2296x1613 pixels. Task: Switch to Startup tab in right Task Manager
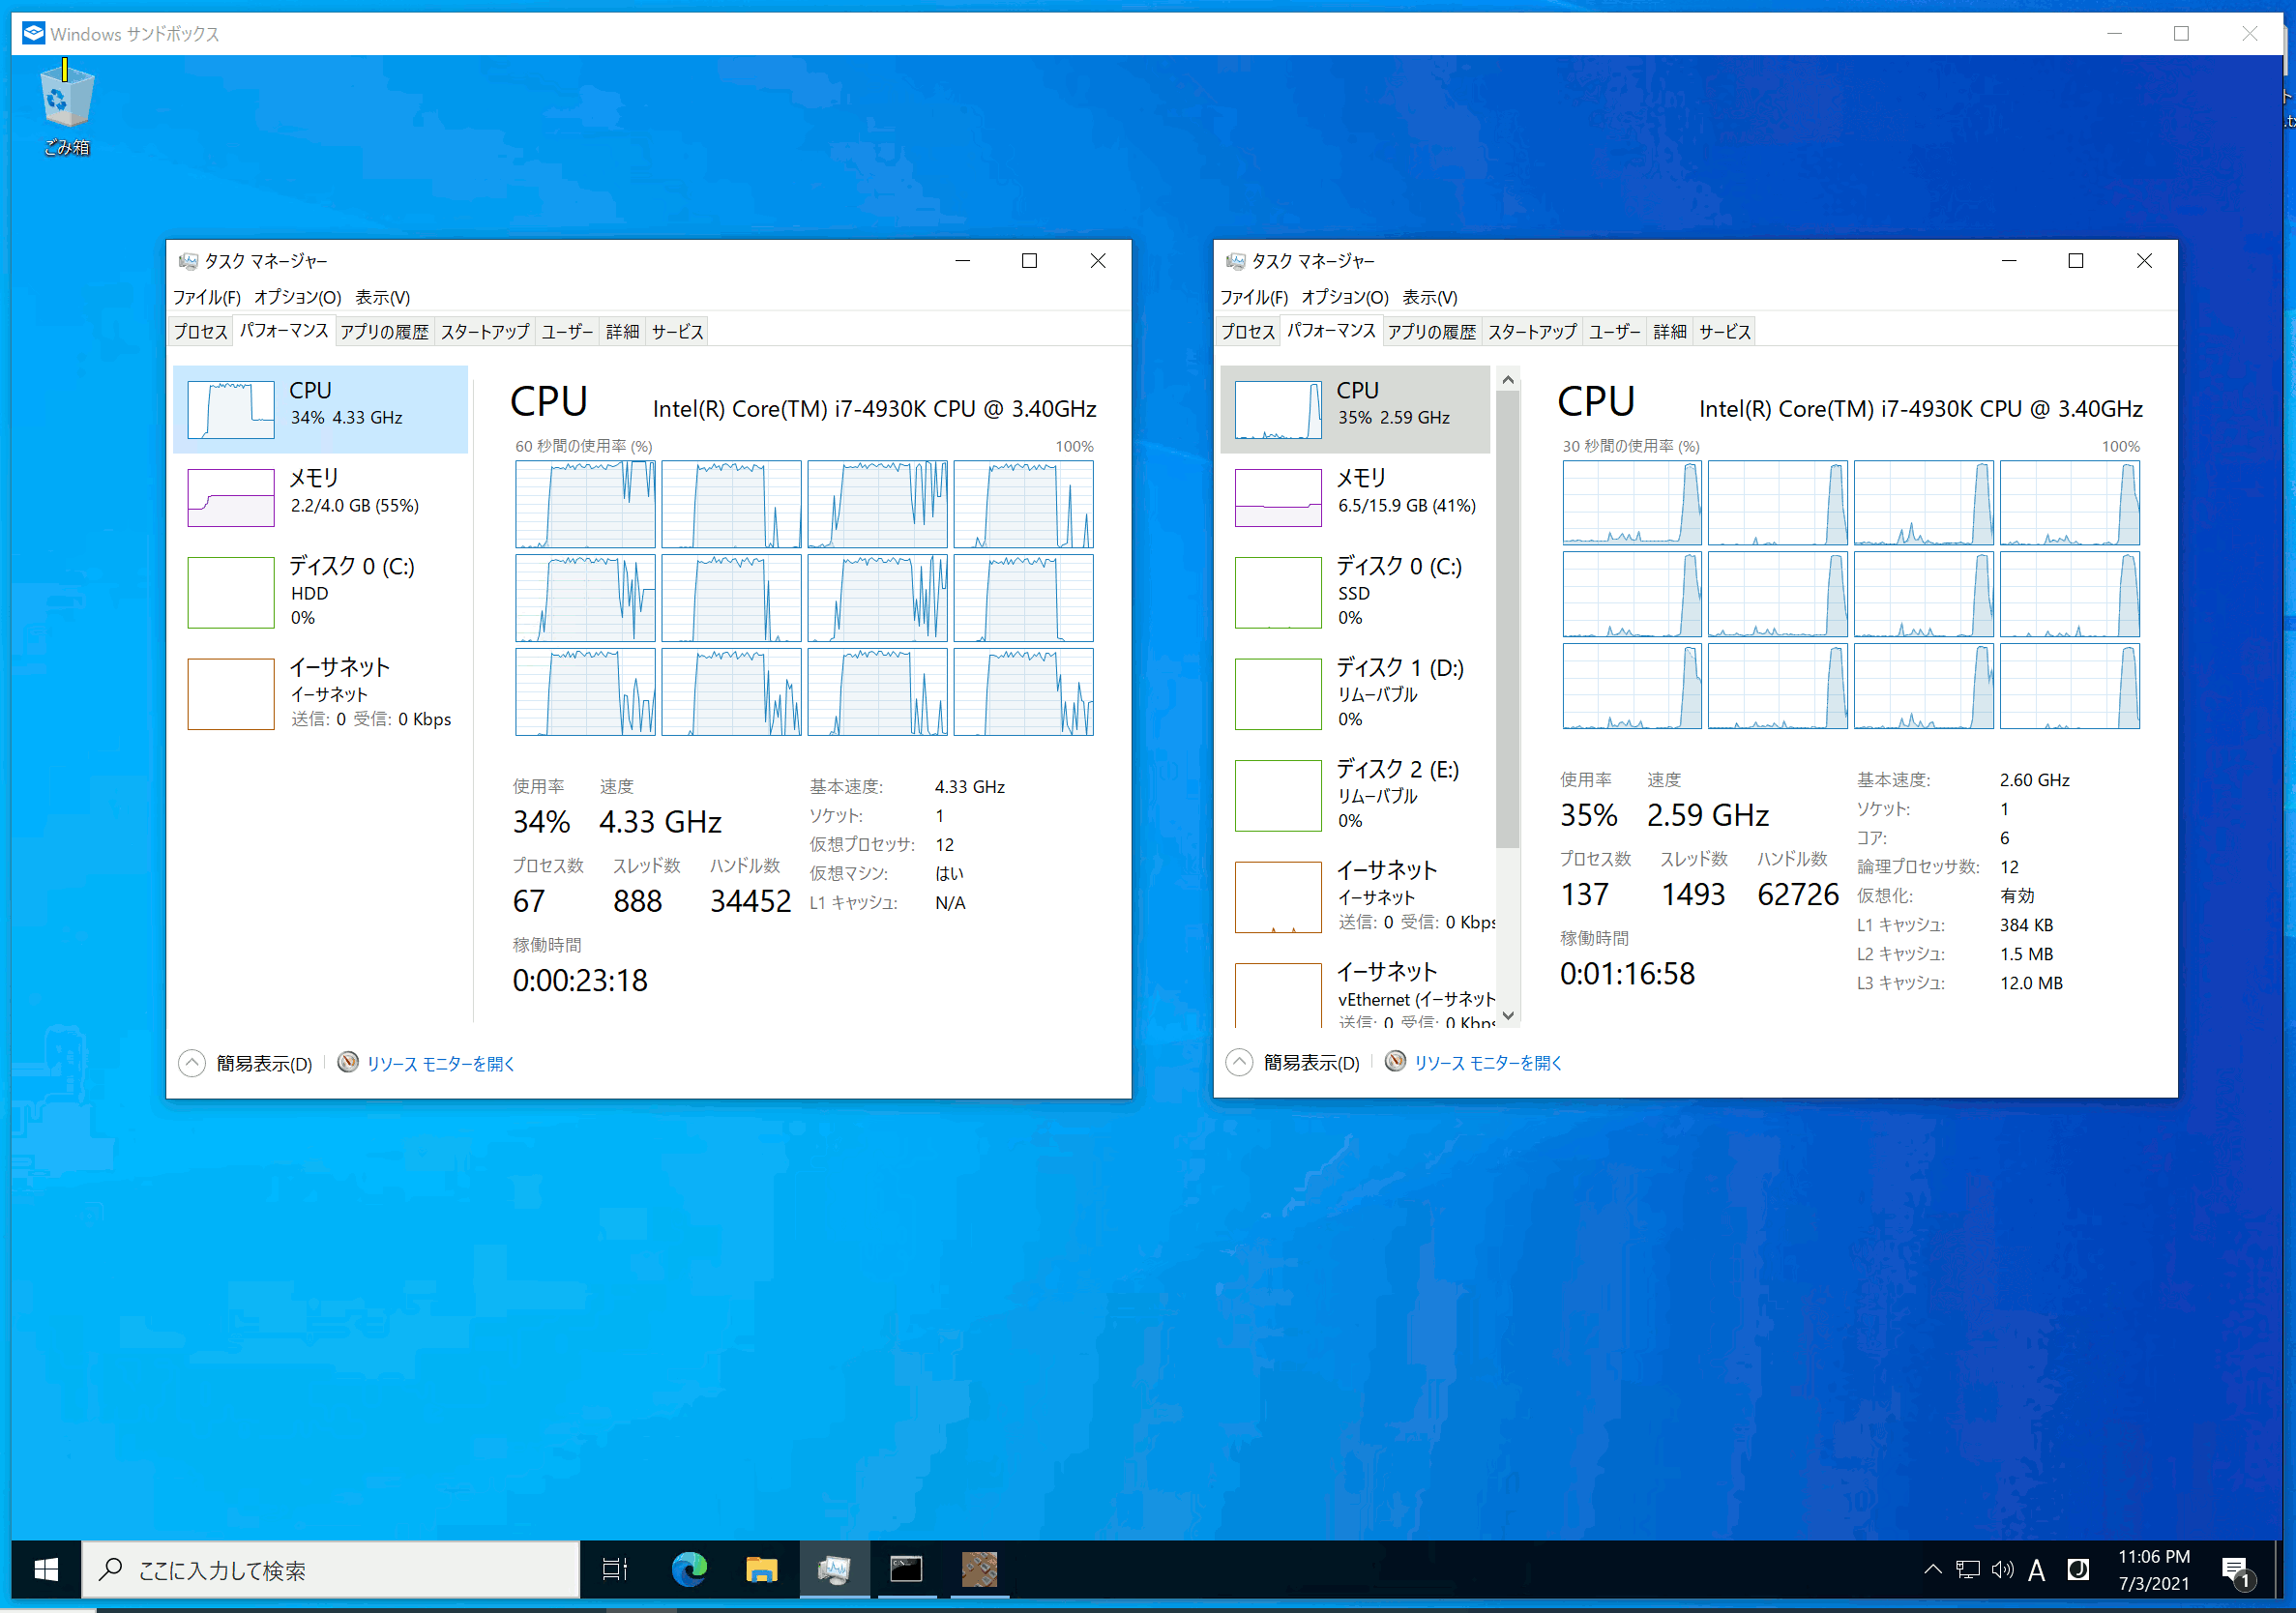point(1531,332)
